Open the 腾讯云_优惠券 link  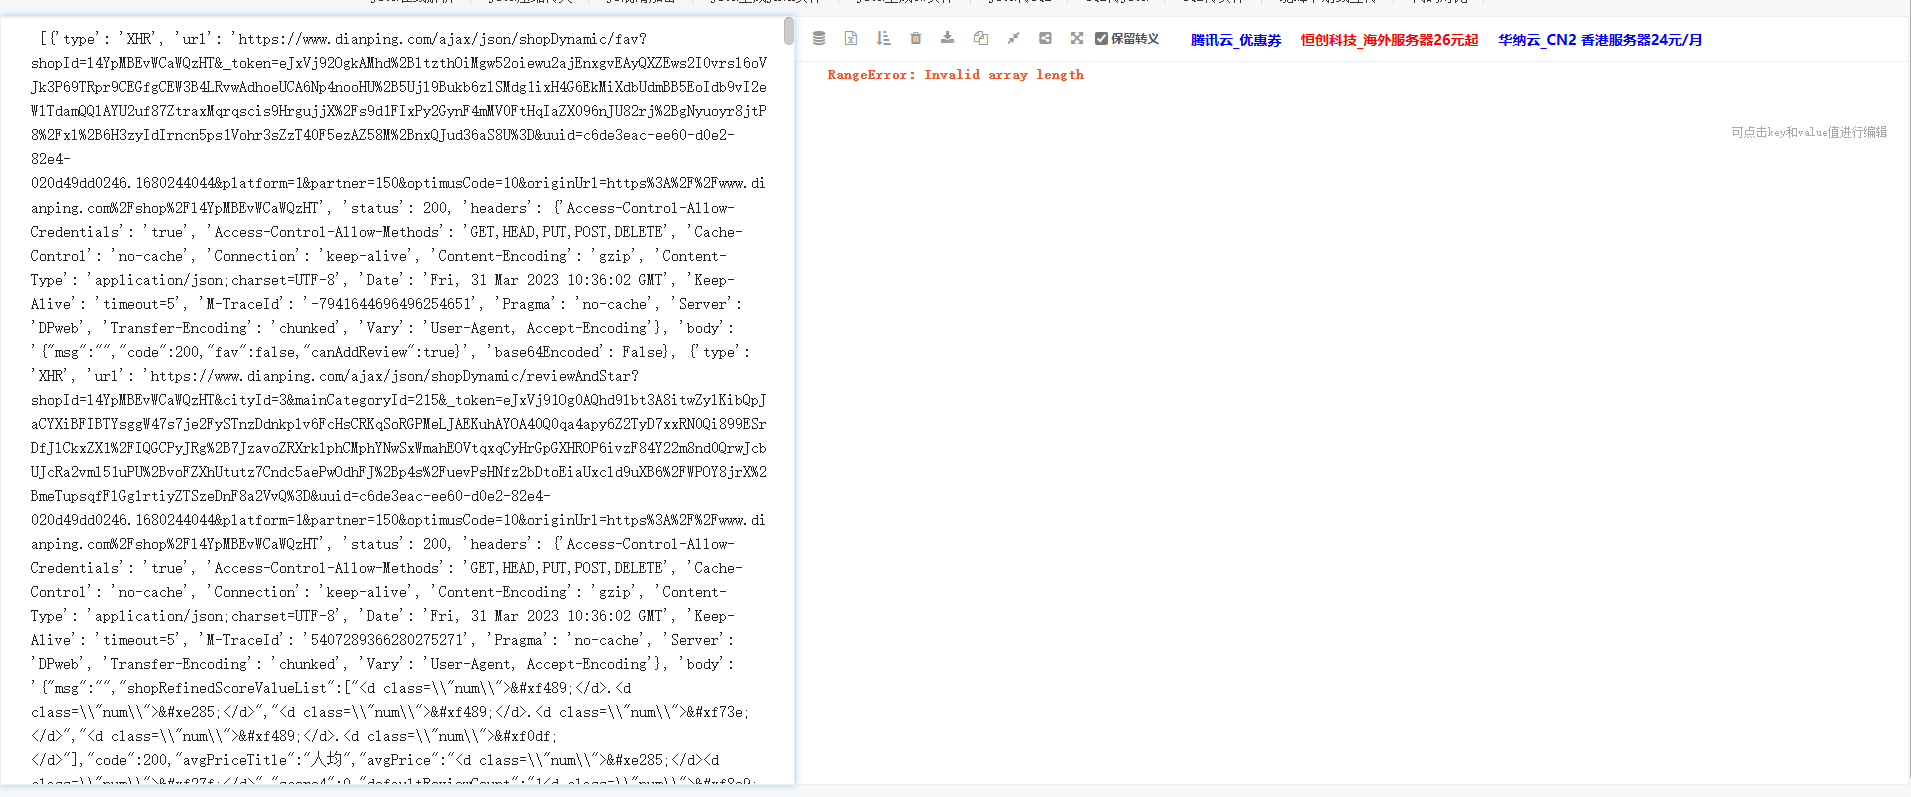pyautogui.click(x=1236, y=40)
